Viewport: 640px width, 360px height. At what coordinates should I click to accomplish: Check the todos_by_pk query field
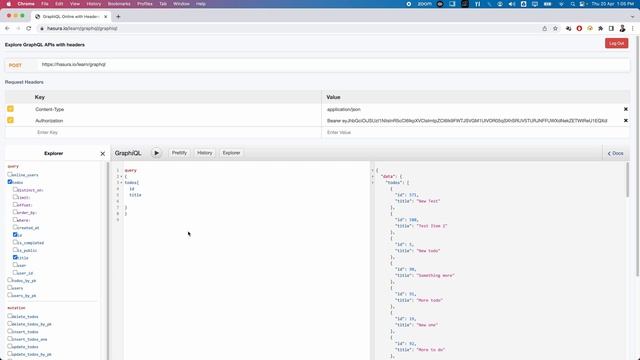tap(9, 280)
